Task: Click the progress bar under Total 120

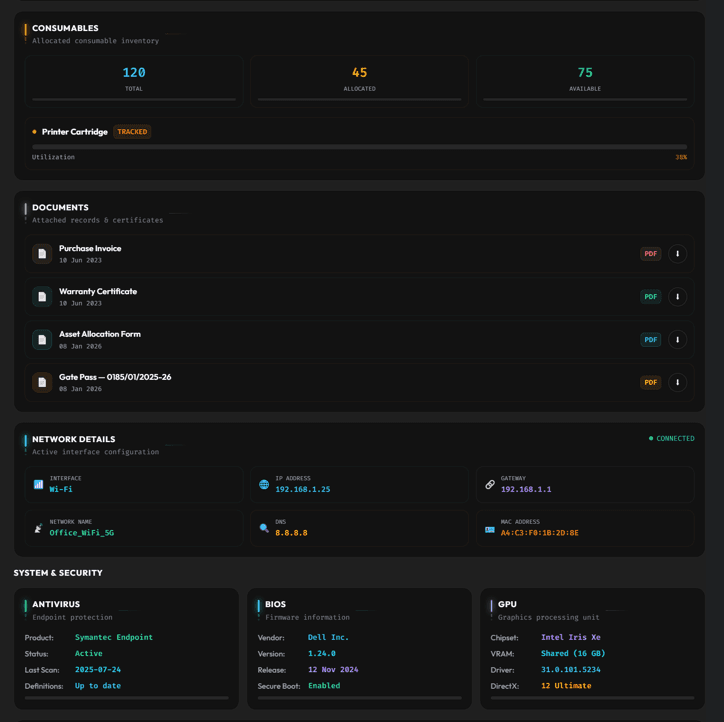Action: click(134, 99)
